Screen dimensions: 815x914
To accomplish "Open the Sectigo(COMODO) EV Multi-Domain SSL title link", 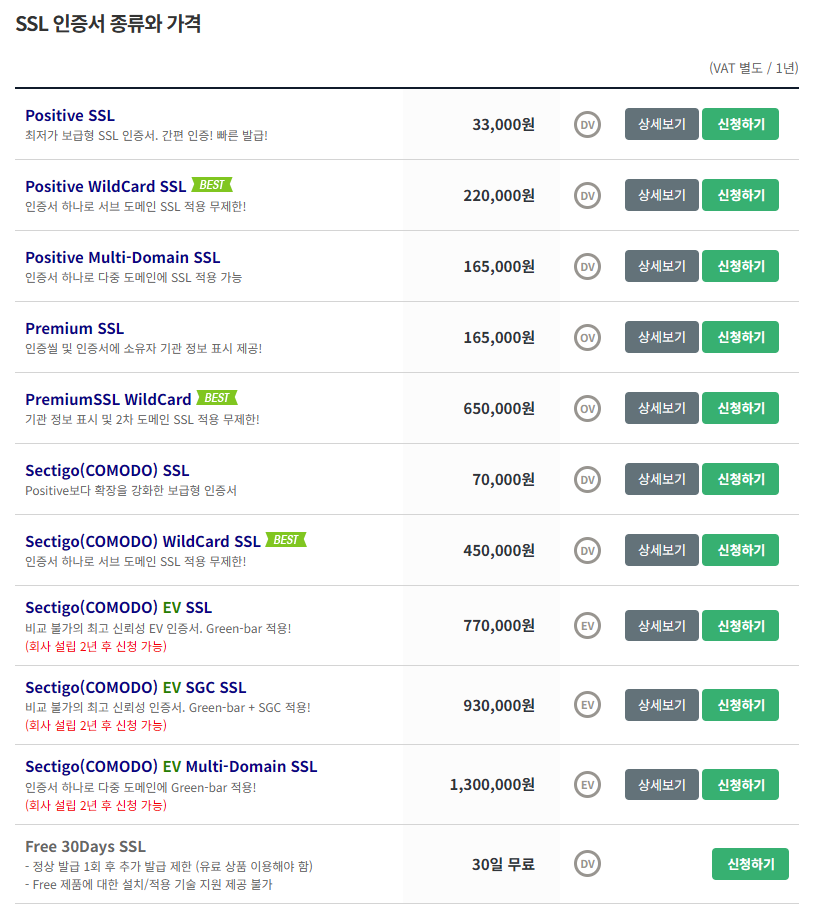I will pos(171,767).
